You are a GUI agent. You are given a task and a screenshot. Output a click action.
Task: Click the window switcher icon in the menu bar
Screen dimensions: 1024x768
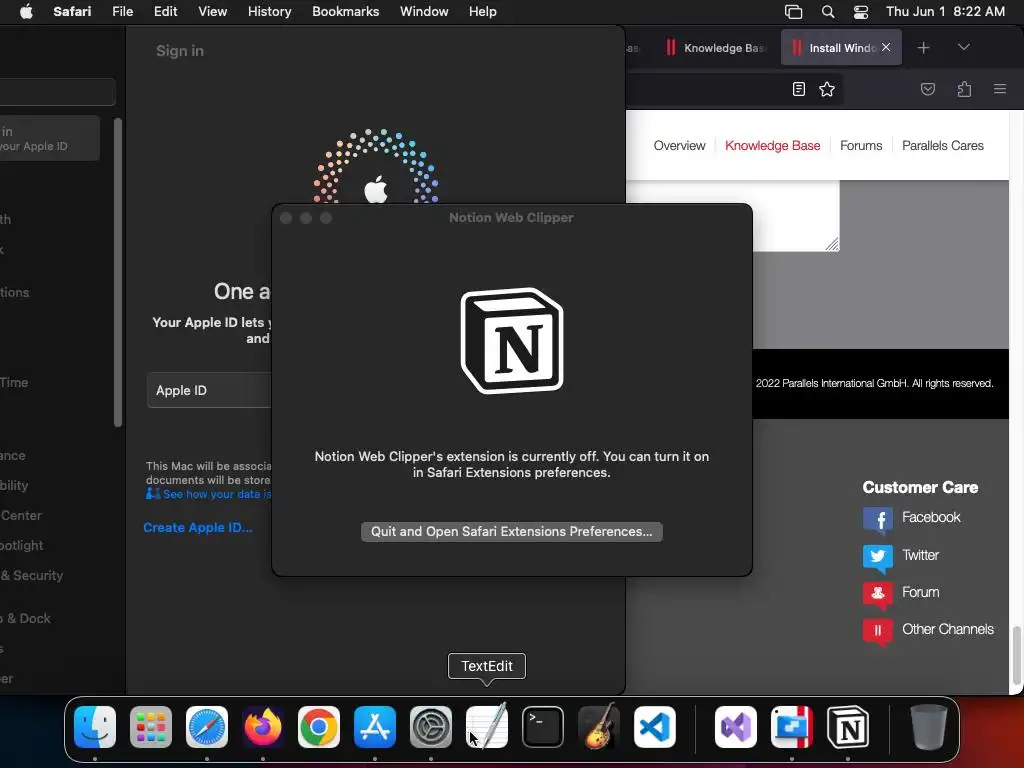(x=793, y=12)
